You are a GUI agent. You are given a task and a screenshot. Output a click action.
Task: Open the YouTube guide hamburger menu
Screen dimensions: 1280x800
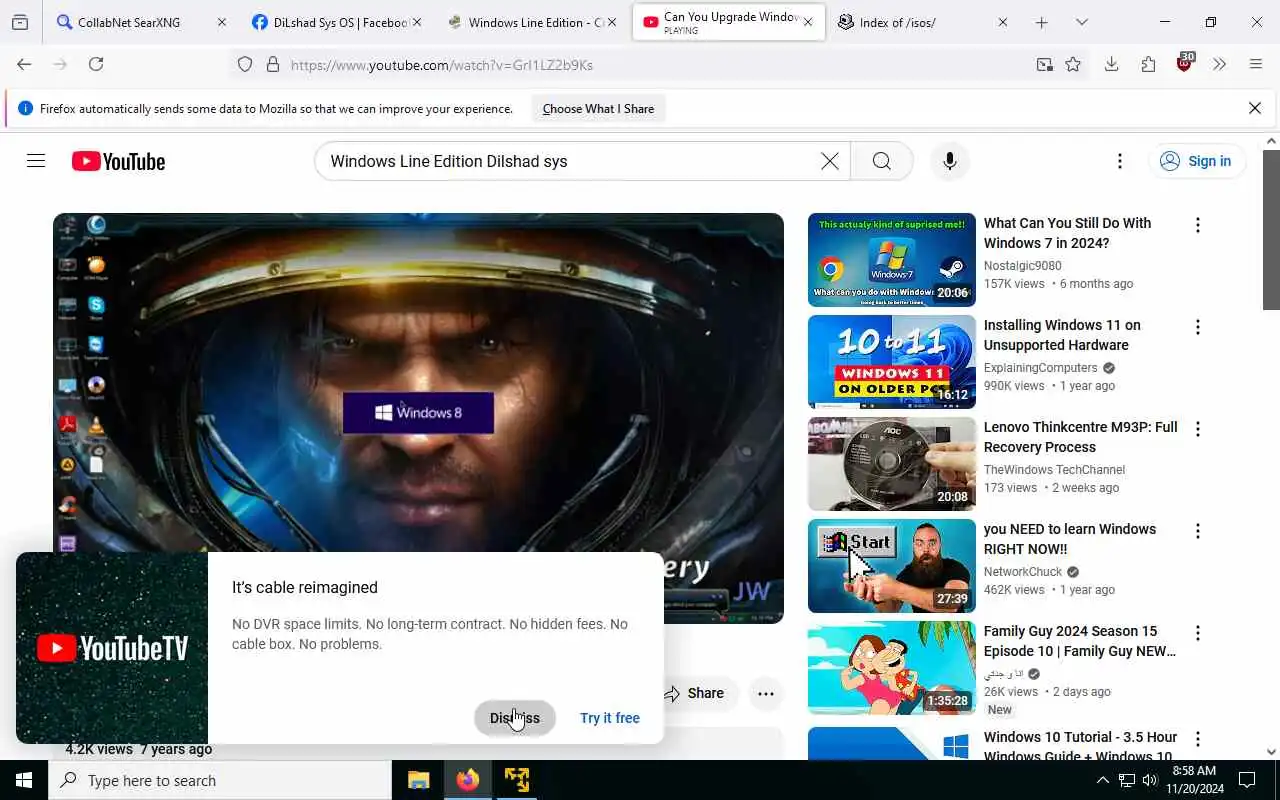pyautogui.click(x=36, y=161)
